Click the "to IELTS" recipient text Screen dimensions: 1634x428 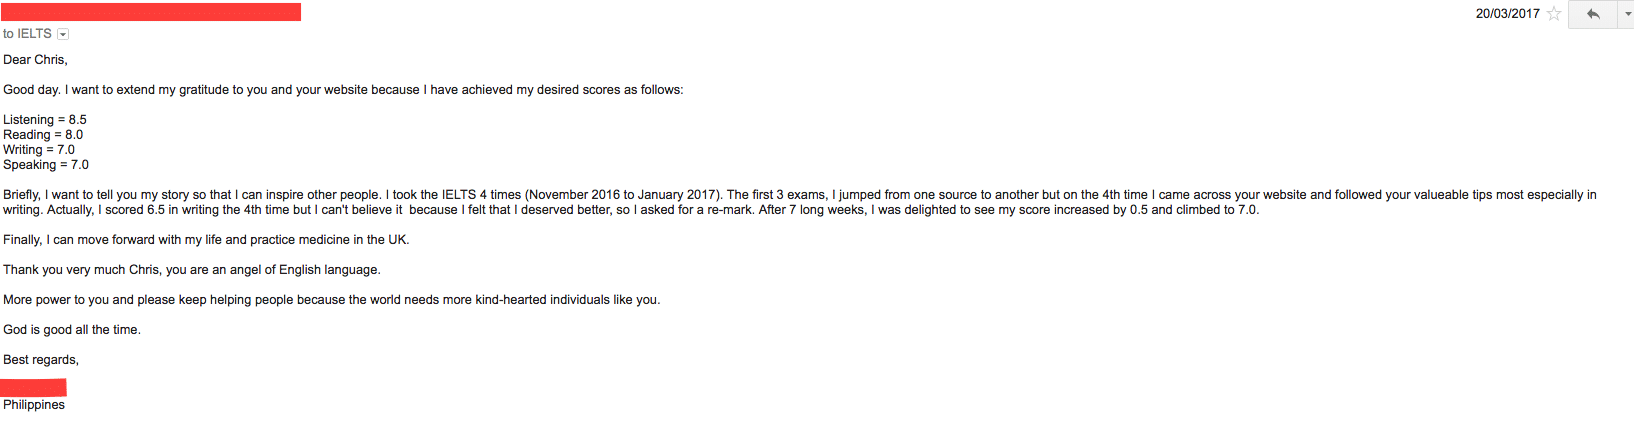coord(27,34)
